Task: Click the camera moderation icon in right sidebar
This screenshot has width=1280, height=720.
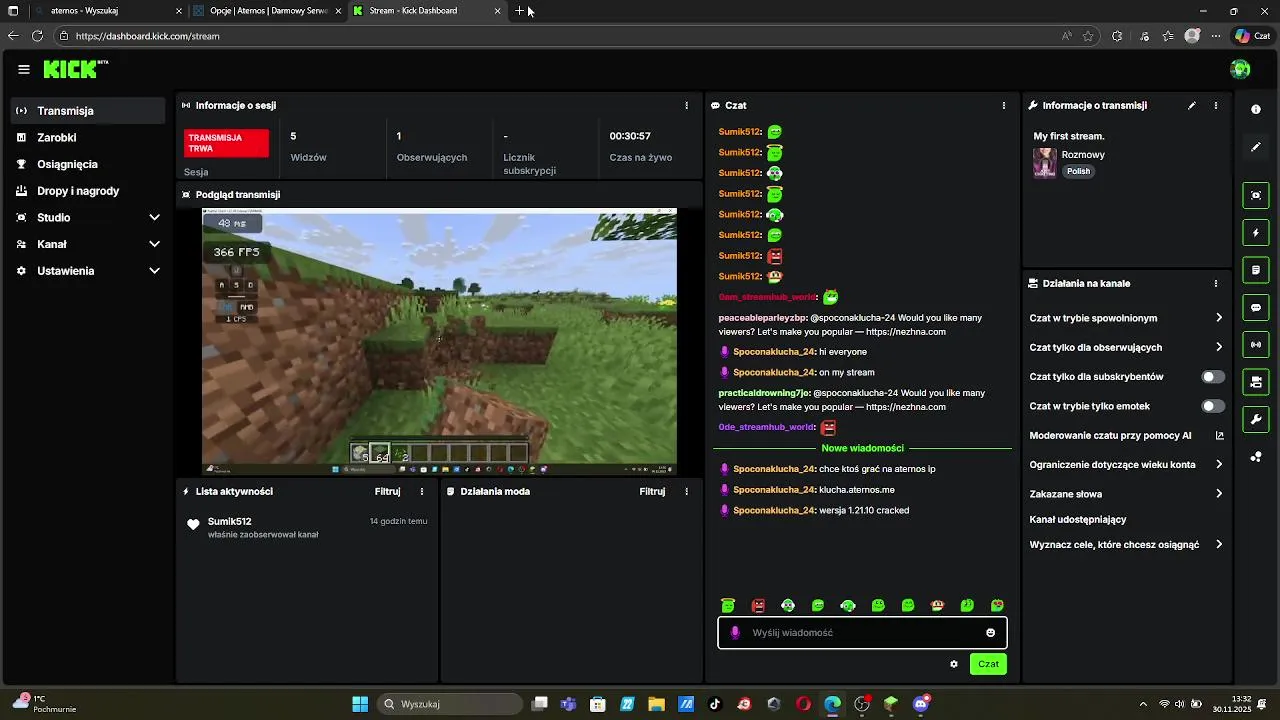Action: (1256, 382)
